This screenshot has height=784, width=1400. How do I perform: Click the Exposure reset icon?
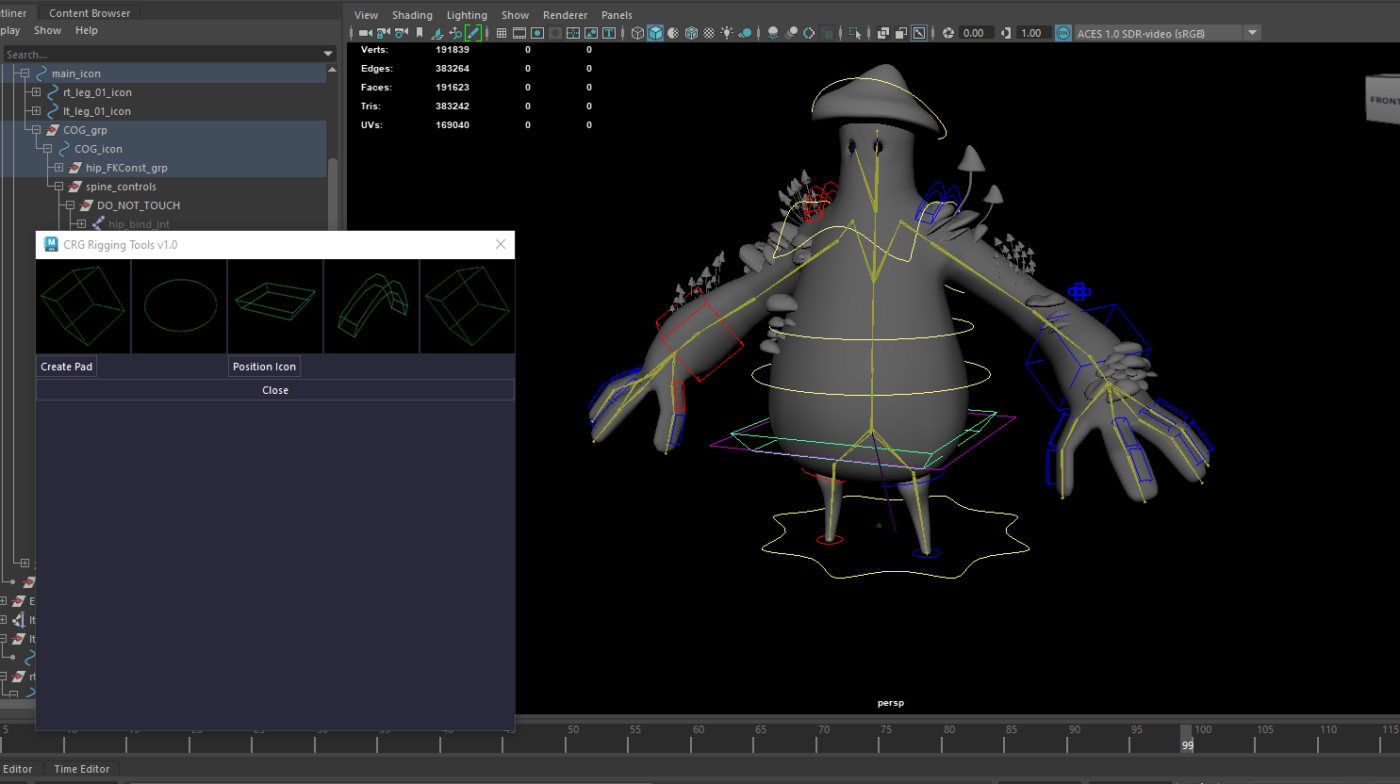click(x=948, y=33)
